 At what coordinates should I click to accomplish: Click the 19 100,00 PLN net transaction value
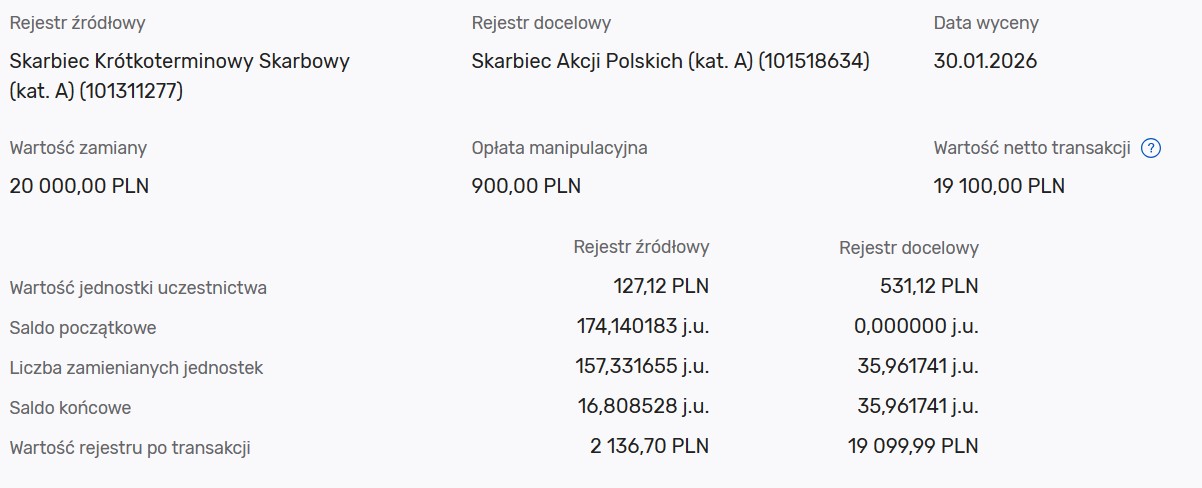pos(999,186)
